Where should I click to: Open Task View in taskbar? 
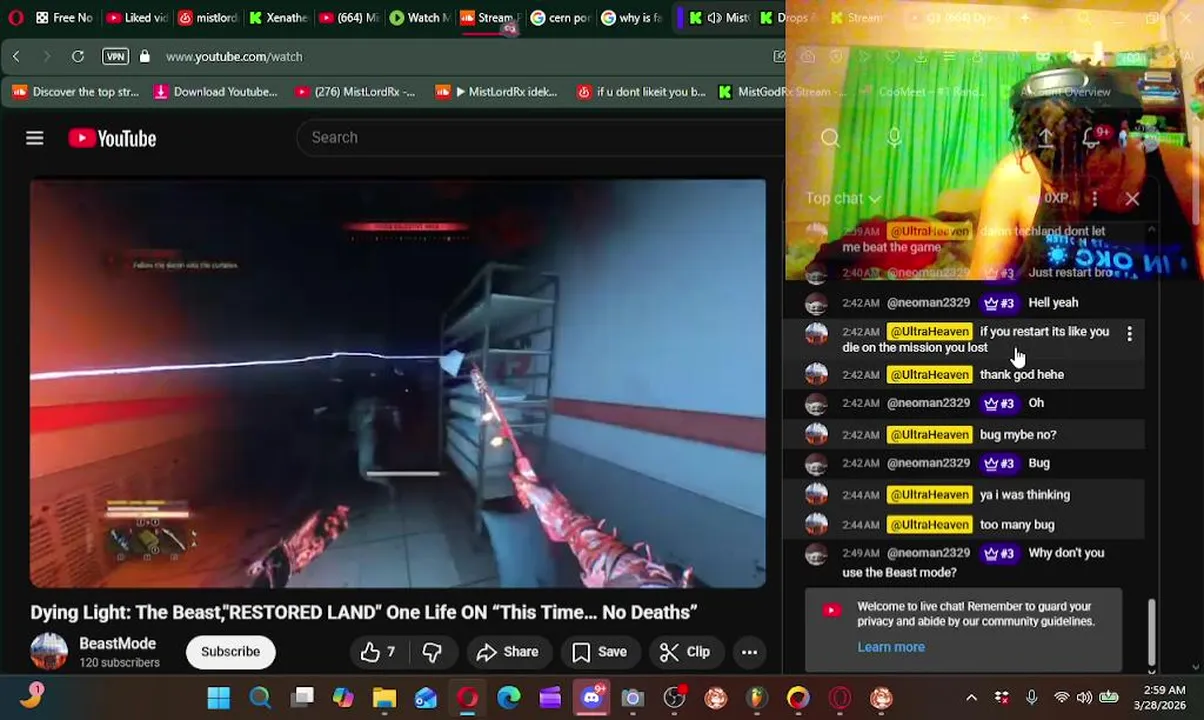coord(302,697)
